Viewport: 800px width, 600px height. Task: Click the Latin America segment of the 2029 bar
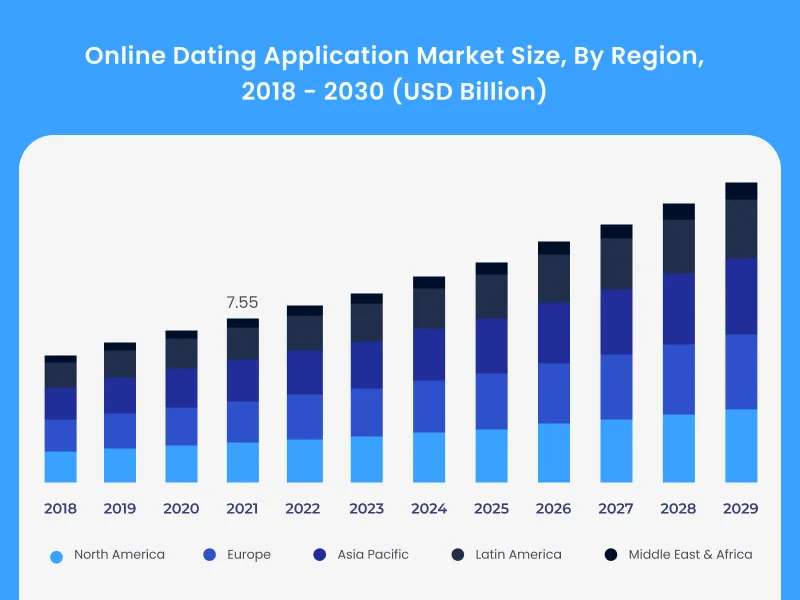pyautogui.click(x=741, y=229)
